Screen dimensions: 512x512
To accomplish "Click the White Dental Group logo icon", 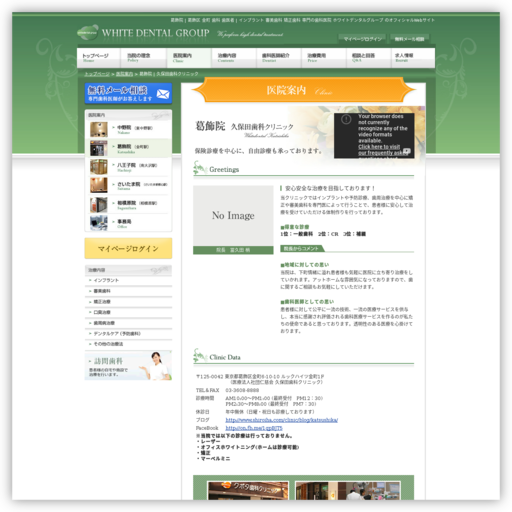I will pos(88,32).
